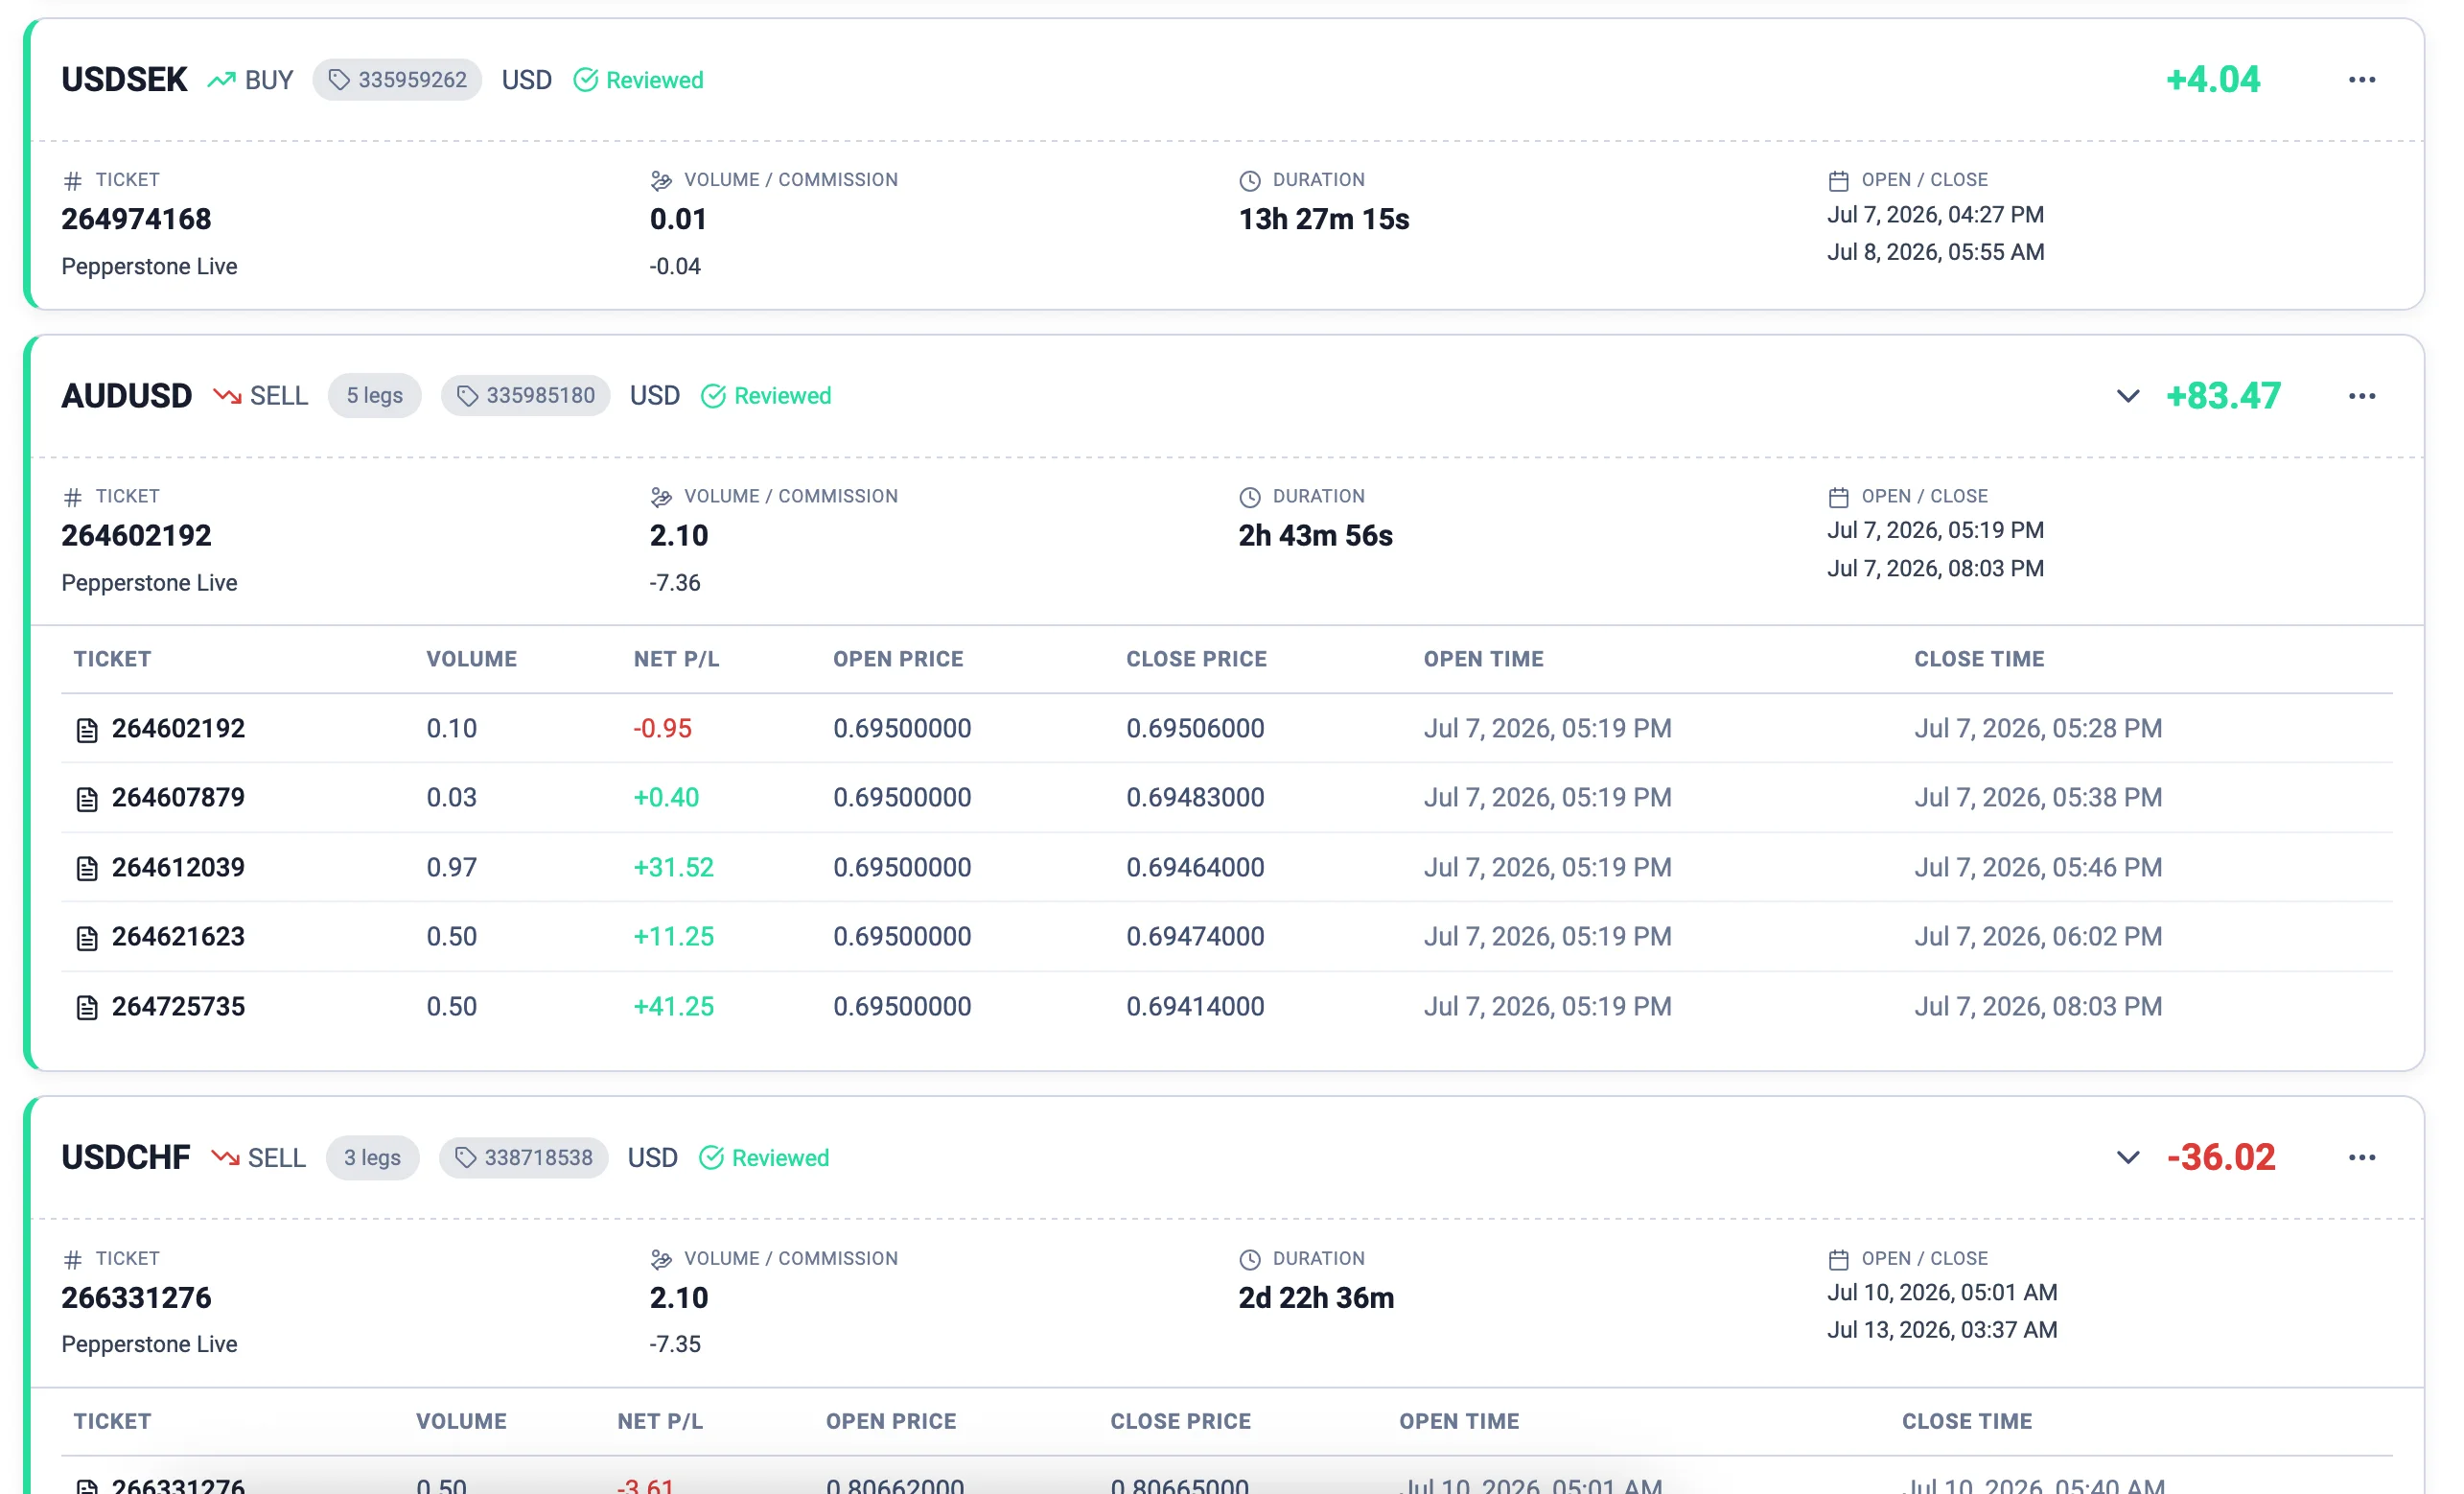Click the -0.95 net P/L cell

(x=662, y=728)
